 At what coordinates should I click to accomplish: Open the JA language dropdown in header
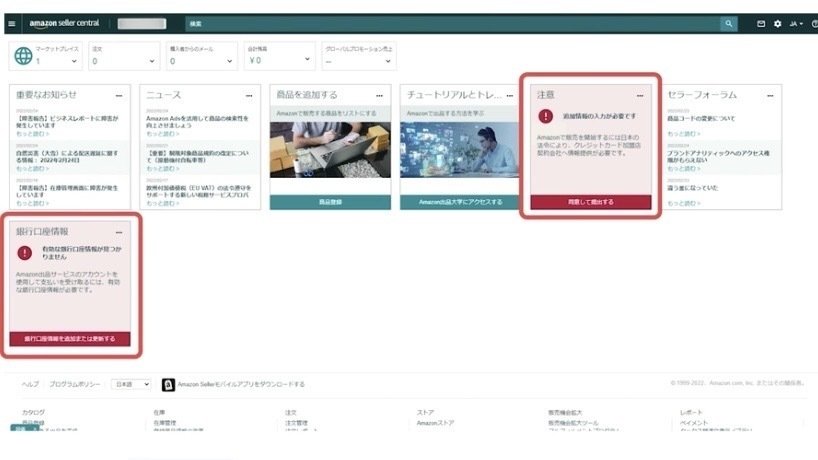click(796, 23)
